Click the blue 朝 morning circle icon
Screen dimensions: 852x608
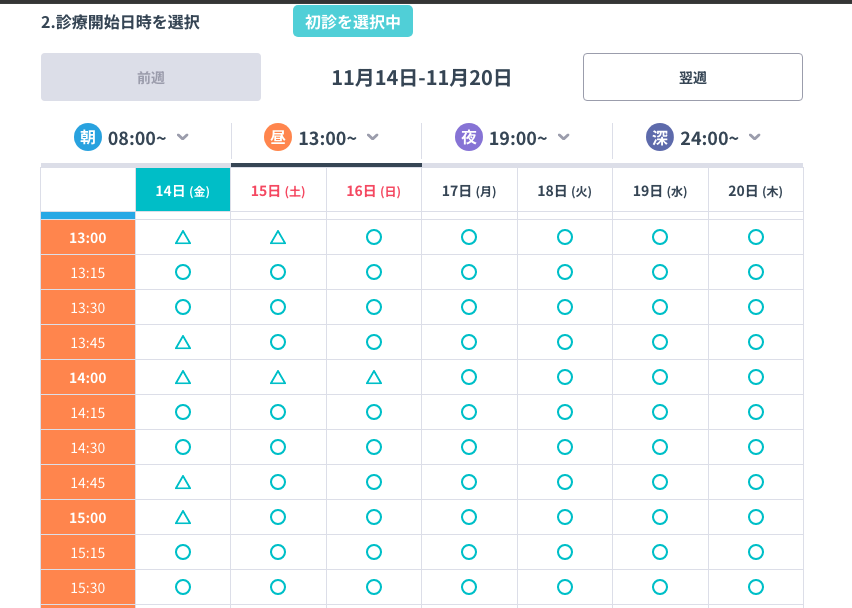pyautogui.click(x=88, y=137)
